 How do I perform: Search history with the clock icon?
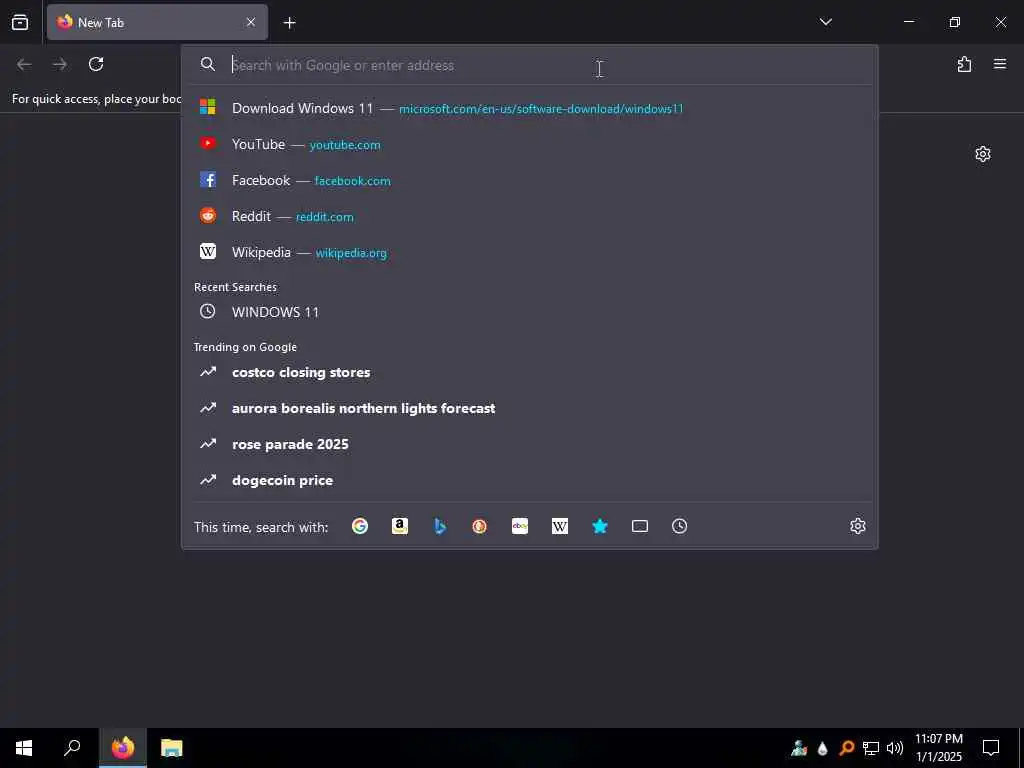point(680,526)
